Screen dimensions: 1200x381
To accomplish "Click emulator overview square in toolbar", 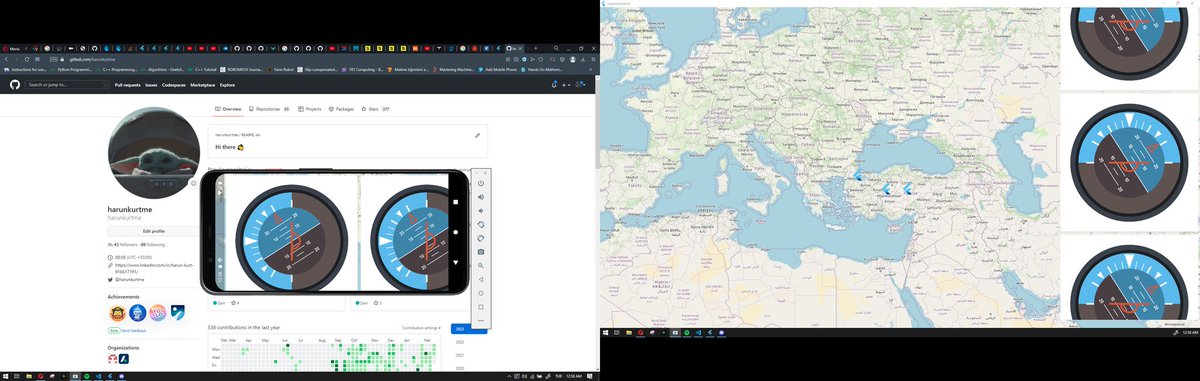I will tap(481, 307).
